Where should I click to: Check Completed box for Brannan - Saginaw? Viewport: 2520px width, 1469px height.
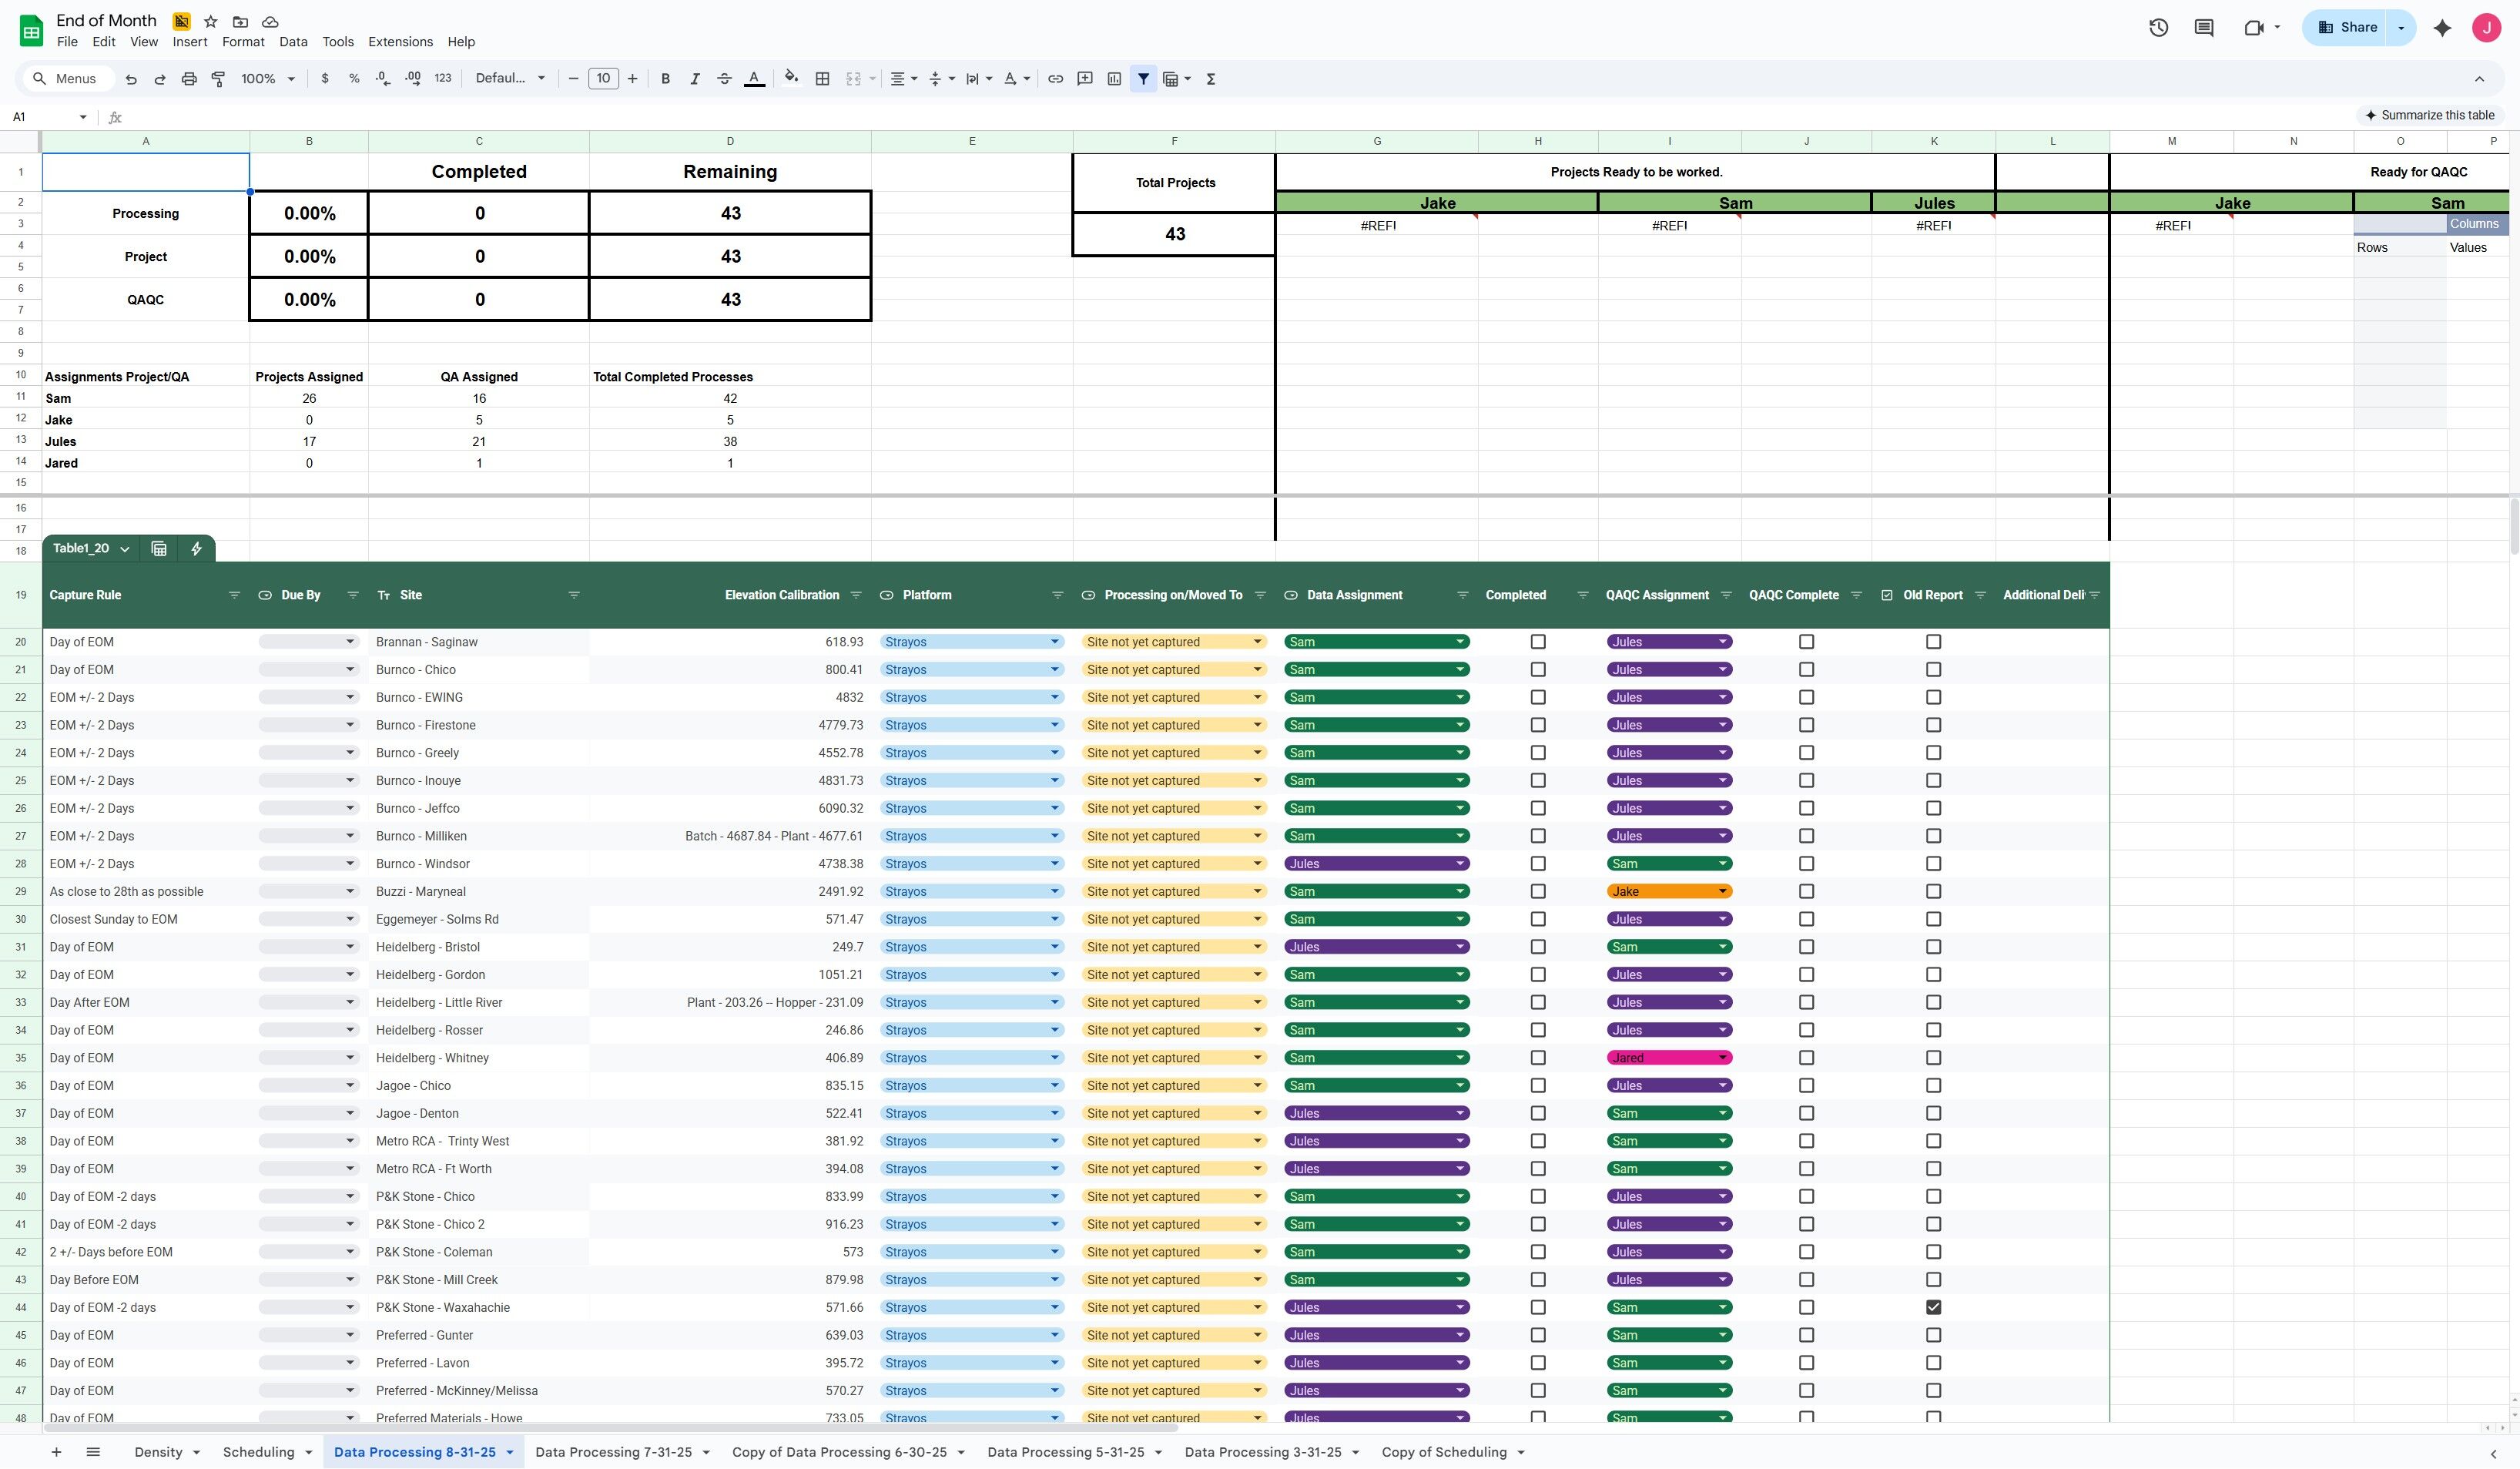click(x=1538, y=642)
